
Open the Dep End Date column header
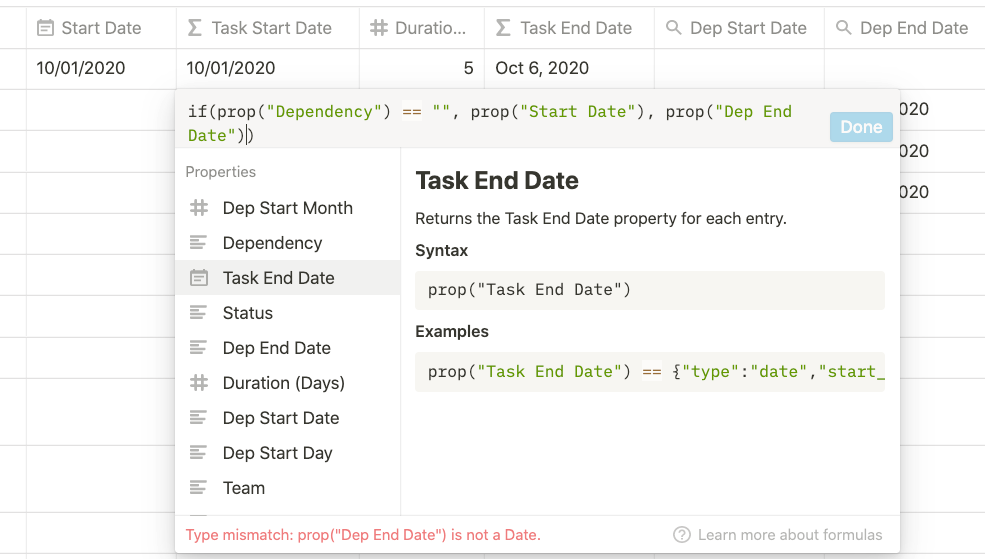tap(913, 28)
